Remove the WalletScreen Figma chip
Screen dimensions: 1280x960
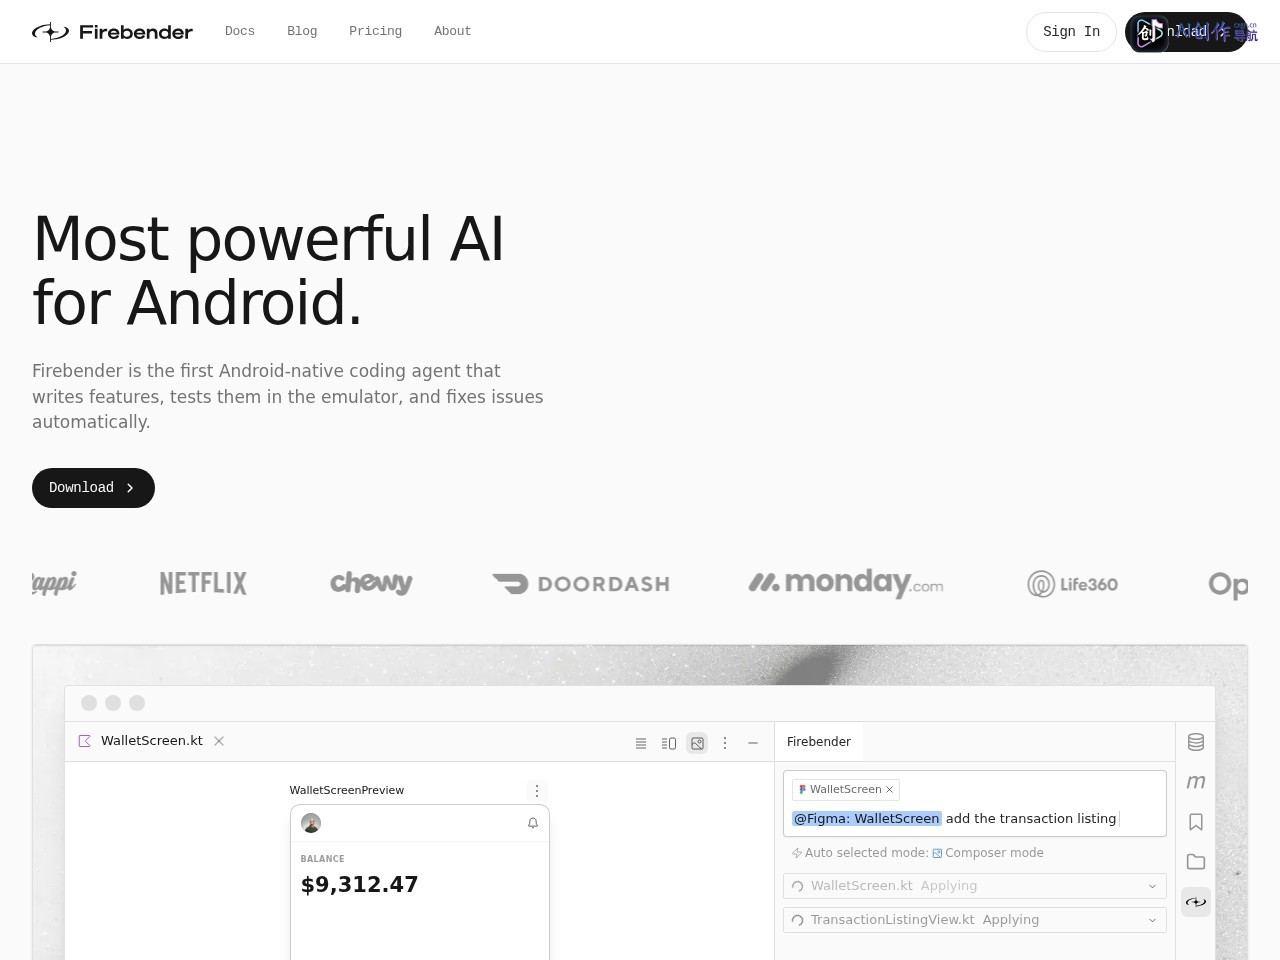click(x=889, y=789)
